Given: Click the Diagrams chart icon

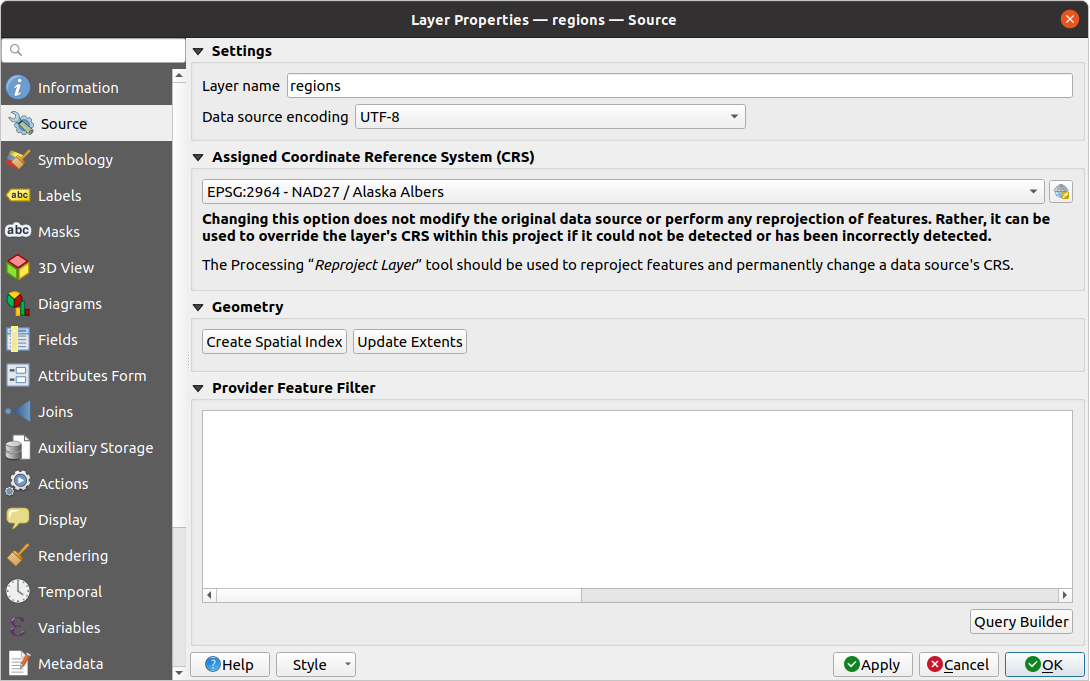Looking at the screenshot, I should pyautogui.click(x=18, y=304).
